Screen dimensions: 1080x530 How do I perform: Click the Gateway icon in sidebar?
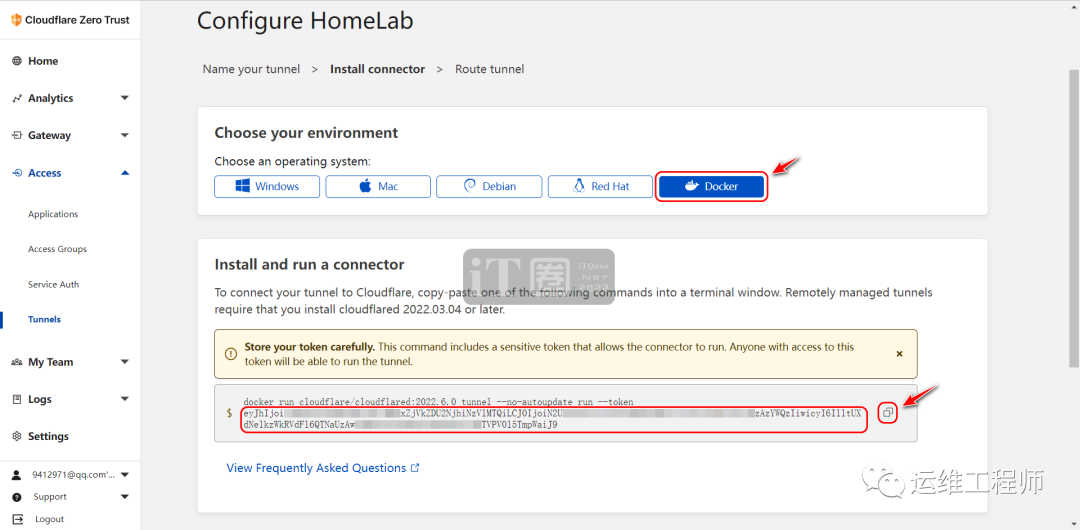point(17,136)
